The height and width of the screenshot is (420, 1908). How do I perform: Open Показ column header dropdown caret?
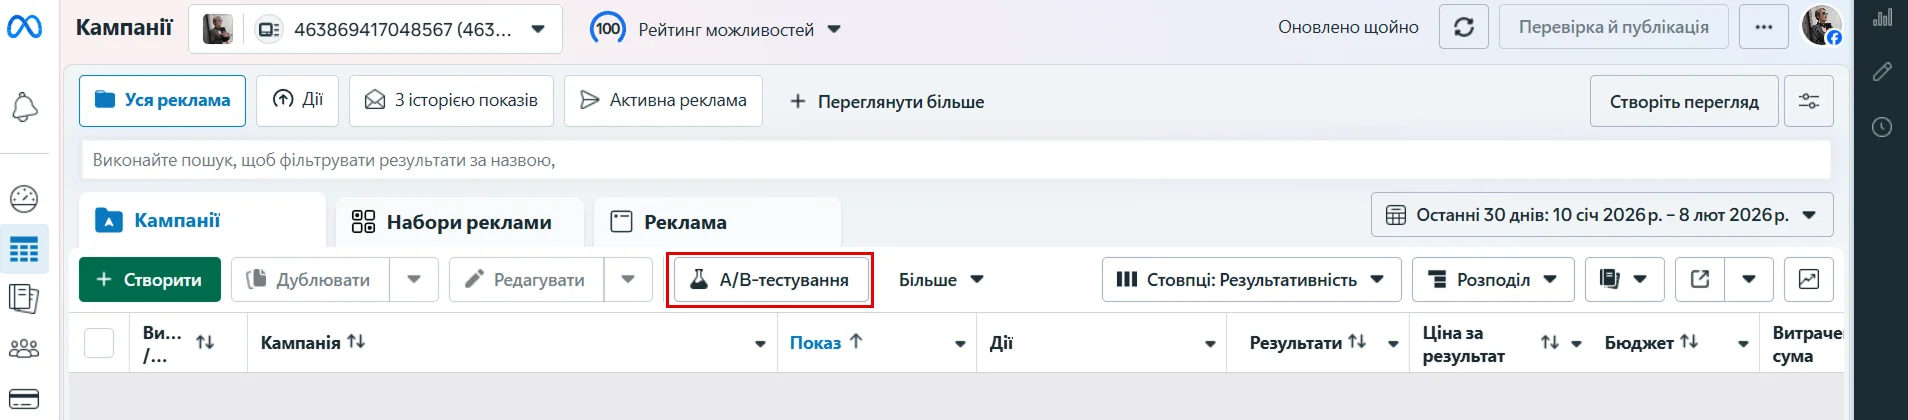point(960,344)
